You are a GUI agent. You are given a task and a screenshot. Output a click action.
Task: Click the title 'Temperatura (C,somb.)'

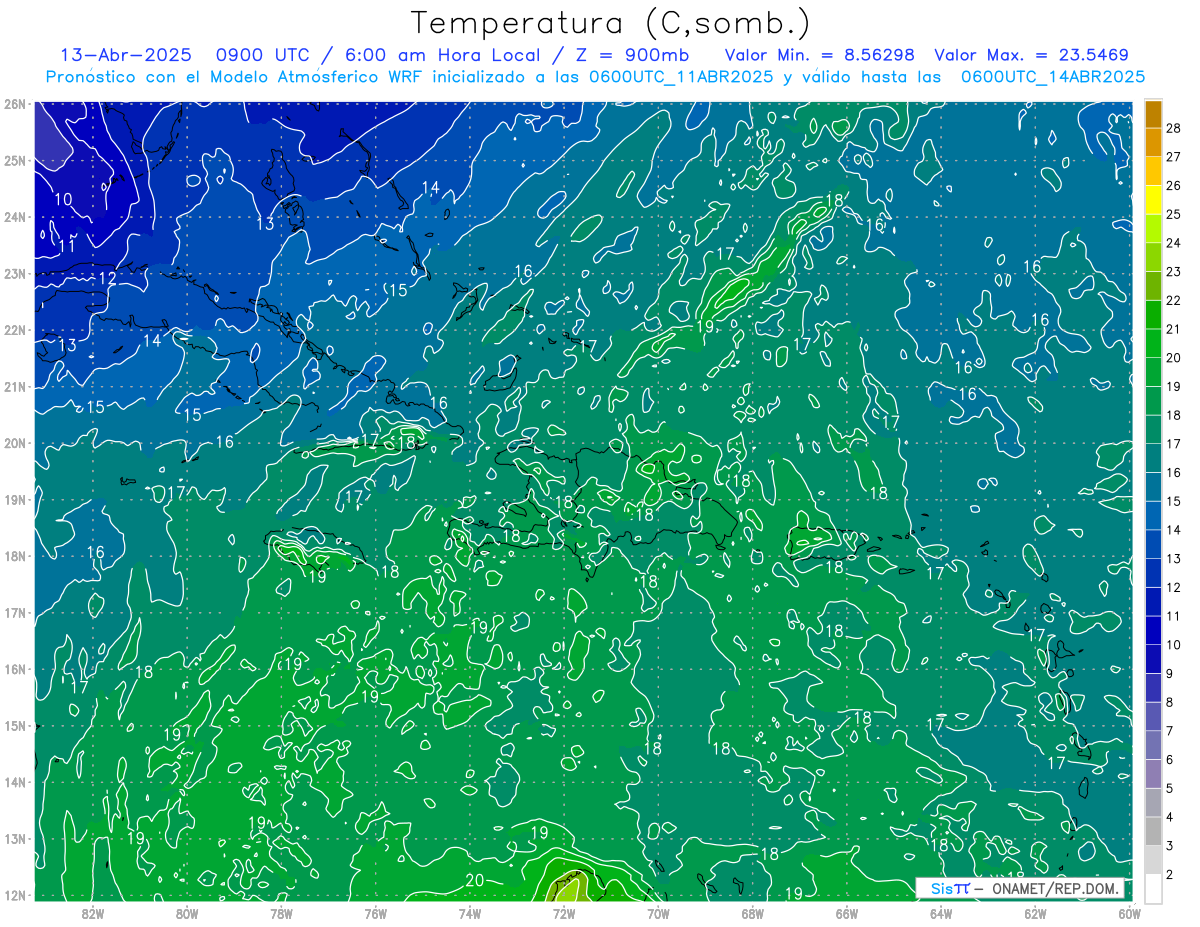(610, 22)
